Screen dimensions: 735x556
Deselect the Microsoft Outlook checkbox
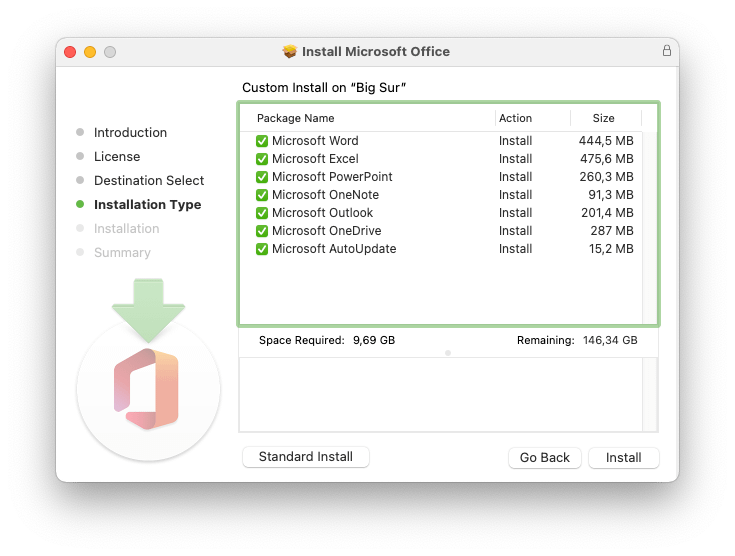click(x=262, y=213)
